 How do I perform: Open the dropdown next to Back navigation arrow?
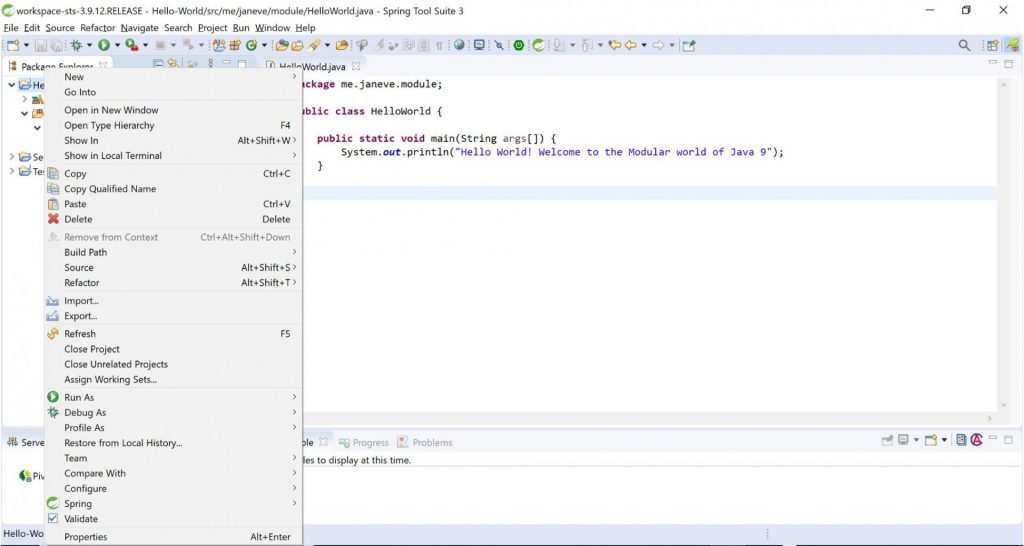coord(644,45)
